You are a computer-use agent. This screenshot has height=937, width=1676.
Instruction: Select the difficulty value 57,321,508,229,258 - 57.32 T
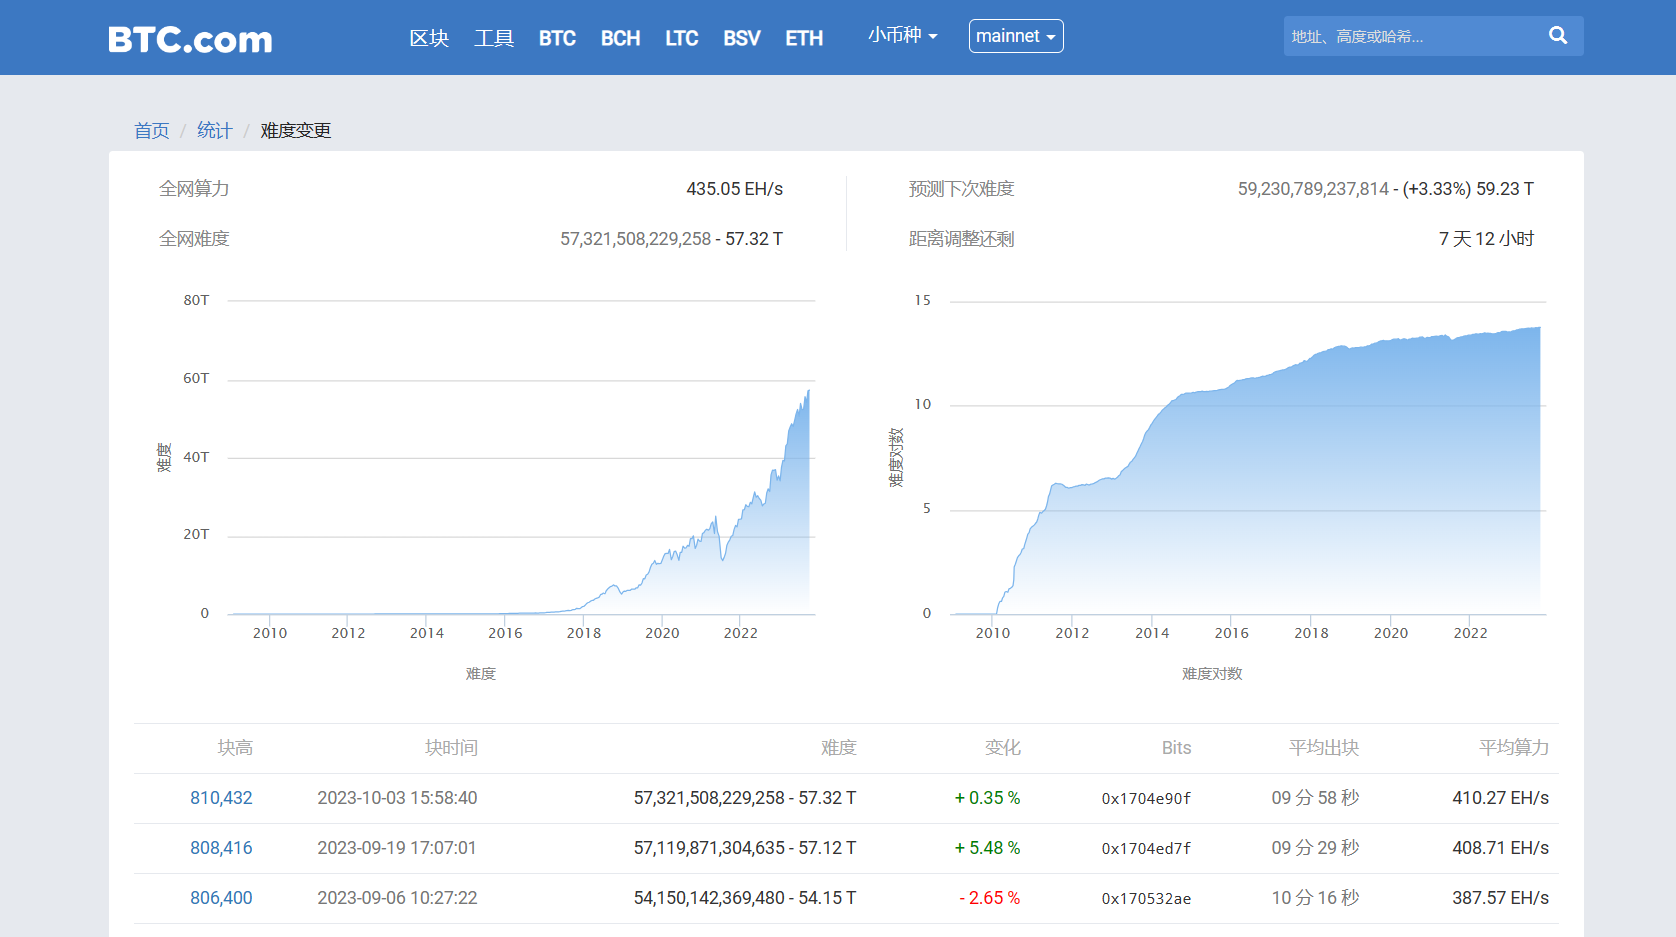672,239
